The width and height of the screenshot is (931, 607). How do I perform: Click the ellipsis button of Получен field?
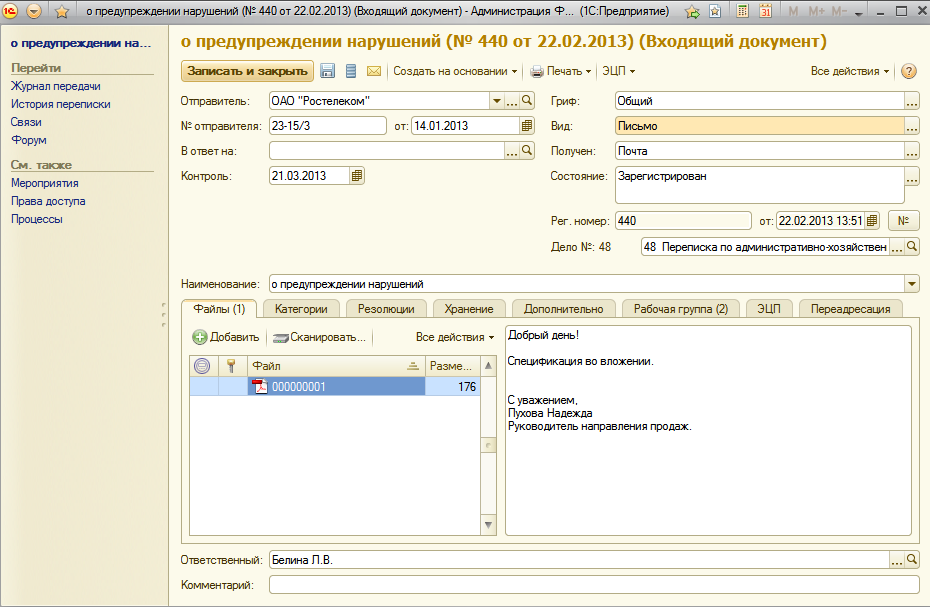click(x=912, y=151)
